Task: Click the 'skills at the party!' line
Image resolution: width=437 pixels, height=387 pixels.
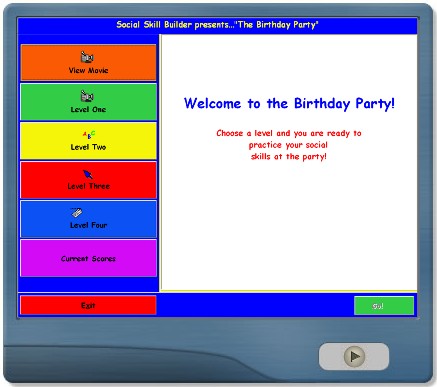Action: pyautogui.click(x=289, y=156)
